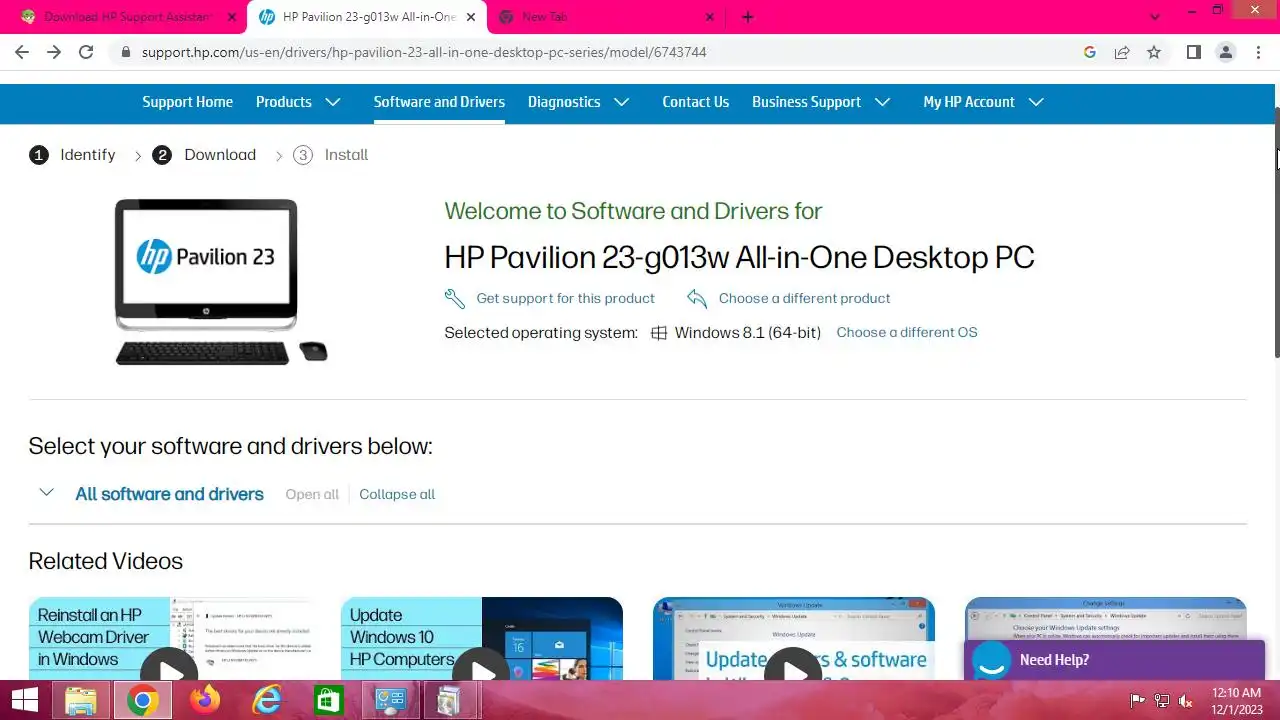Choose a different OS
This screenshot has width=1280, height=720.
[906, 332]
